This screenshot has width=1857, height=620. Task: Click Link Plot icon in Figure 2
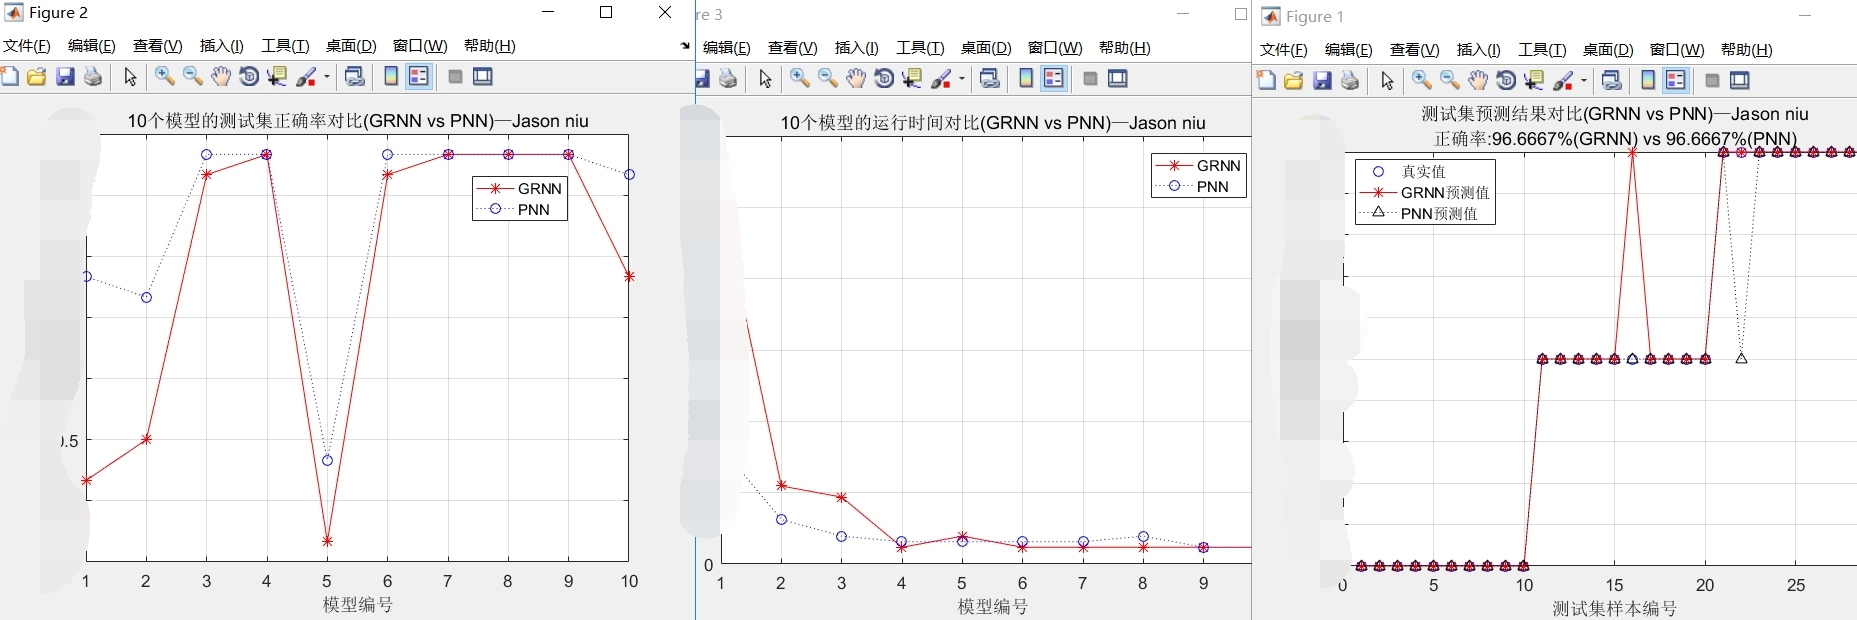[x=355, y=77]
